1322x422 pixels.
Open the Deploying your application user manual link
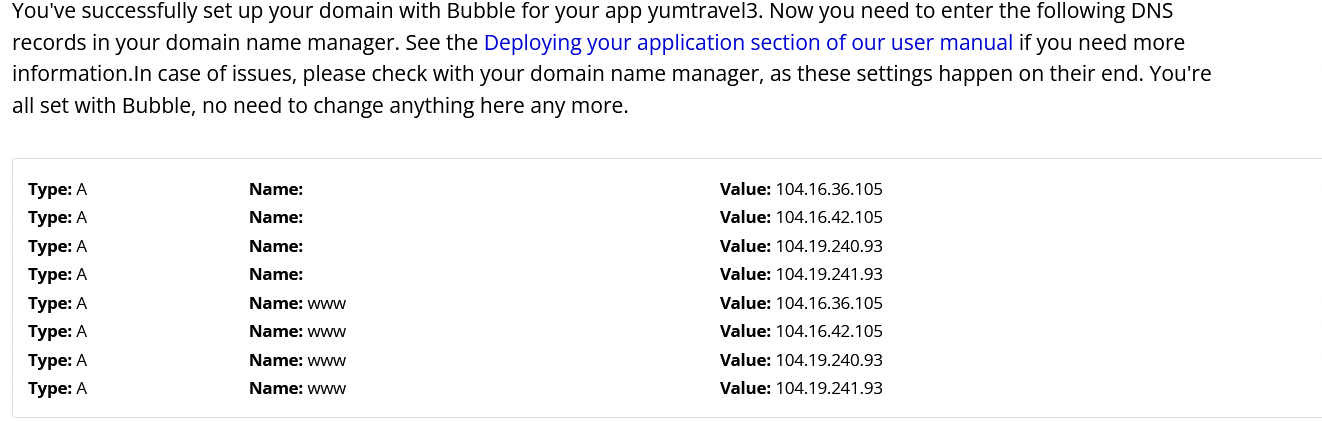click(x=748, y=44)
